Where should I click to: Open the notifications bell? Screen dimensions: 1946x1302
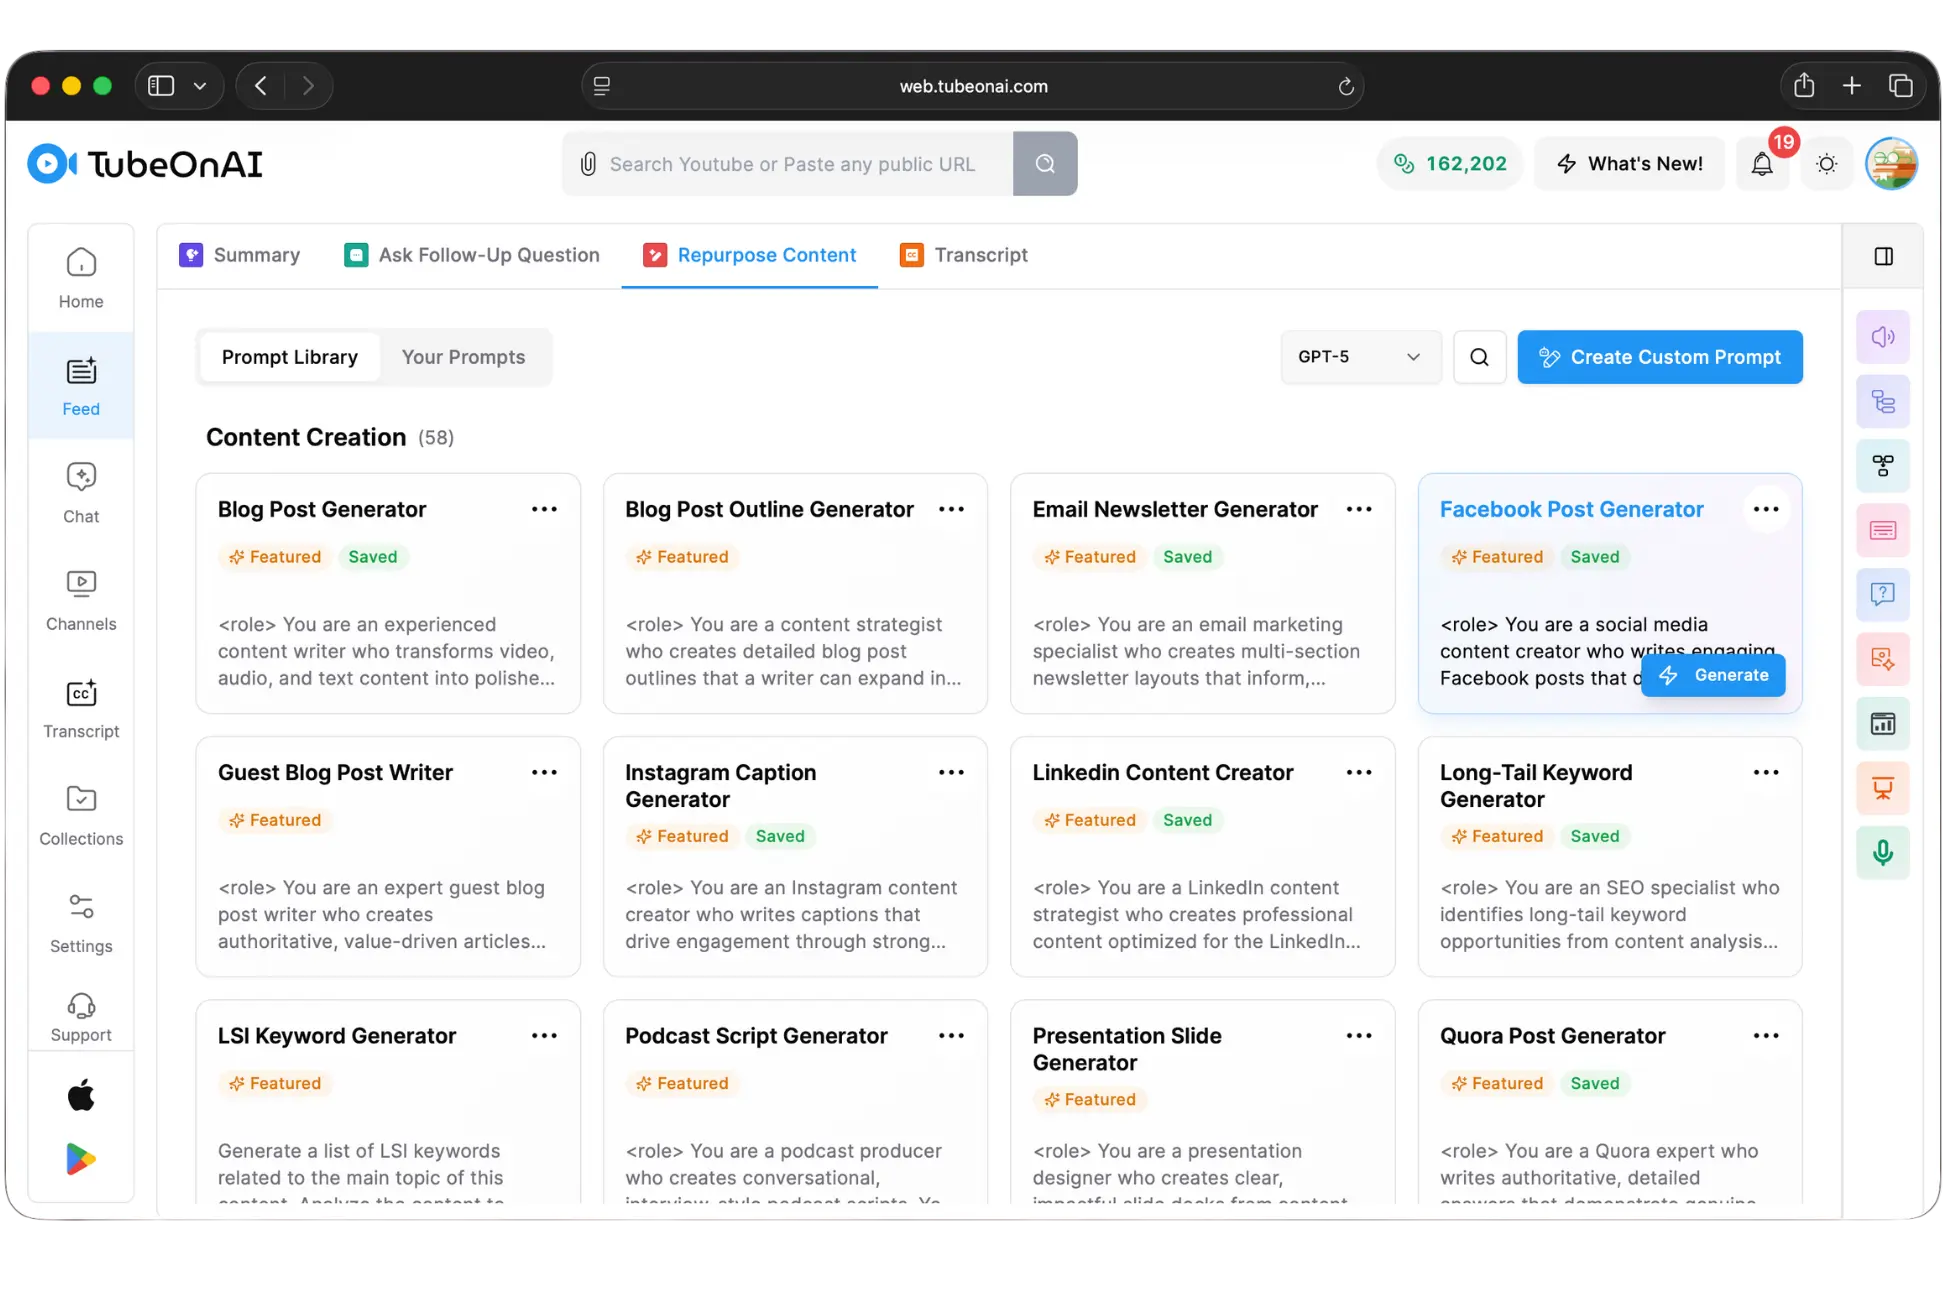tap(1762, 164)
